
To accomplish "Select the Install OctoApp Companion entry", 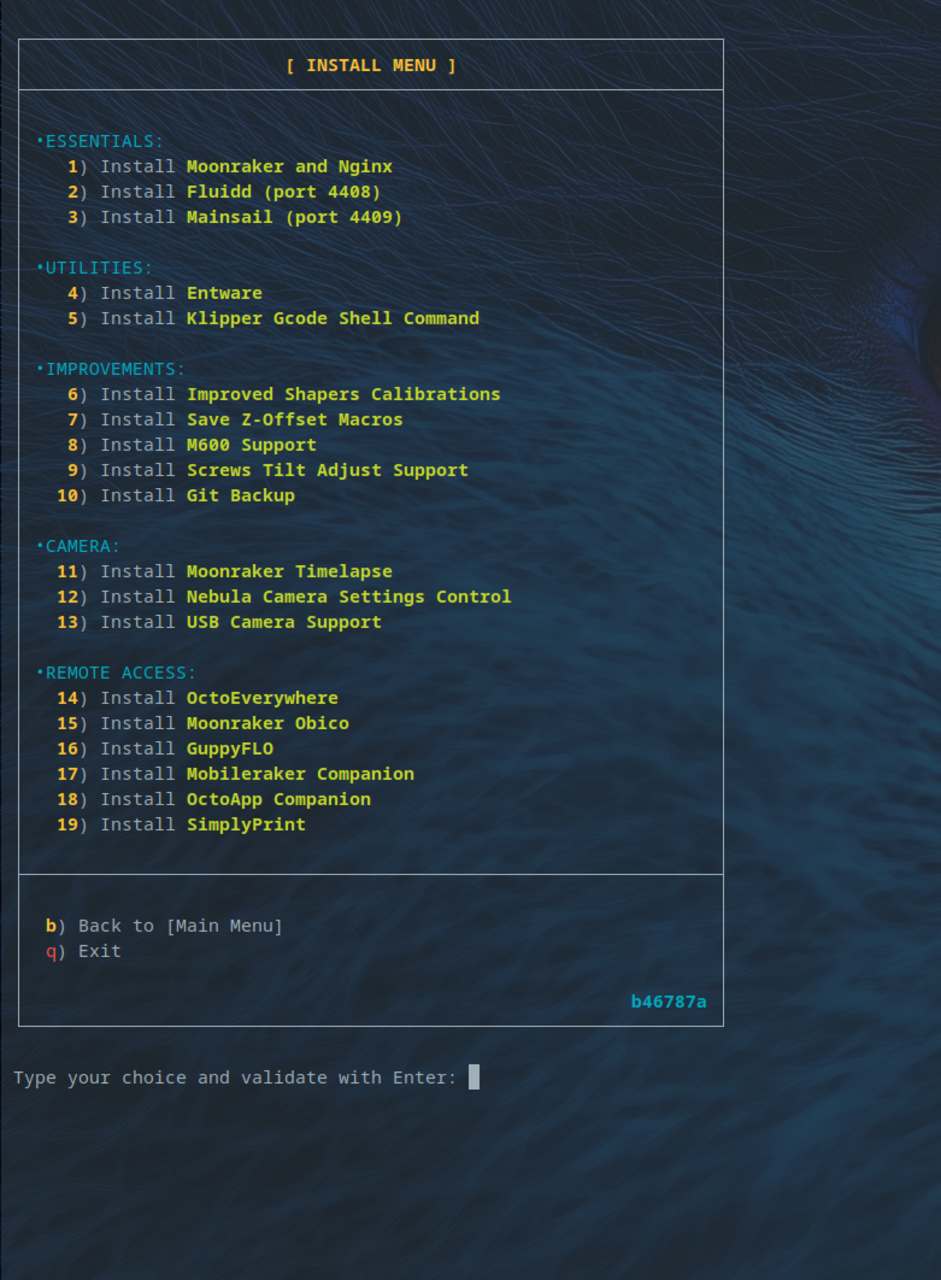I will tap(214, 799).
